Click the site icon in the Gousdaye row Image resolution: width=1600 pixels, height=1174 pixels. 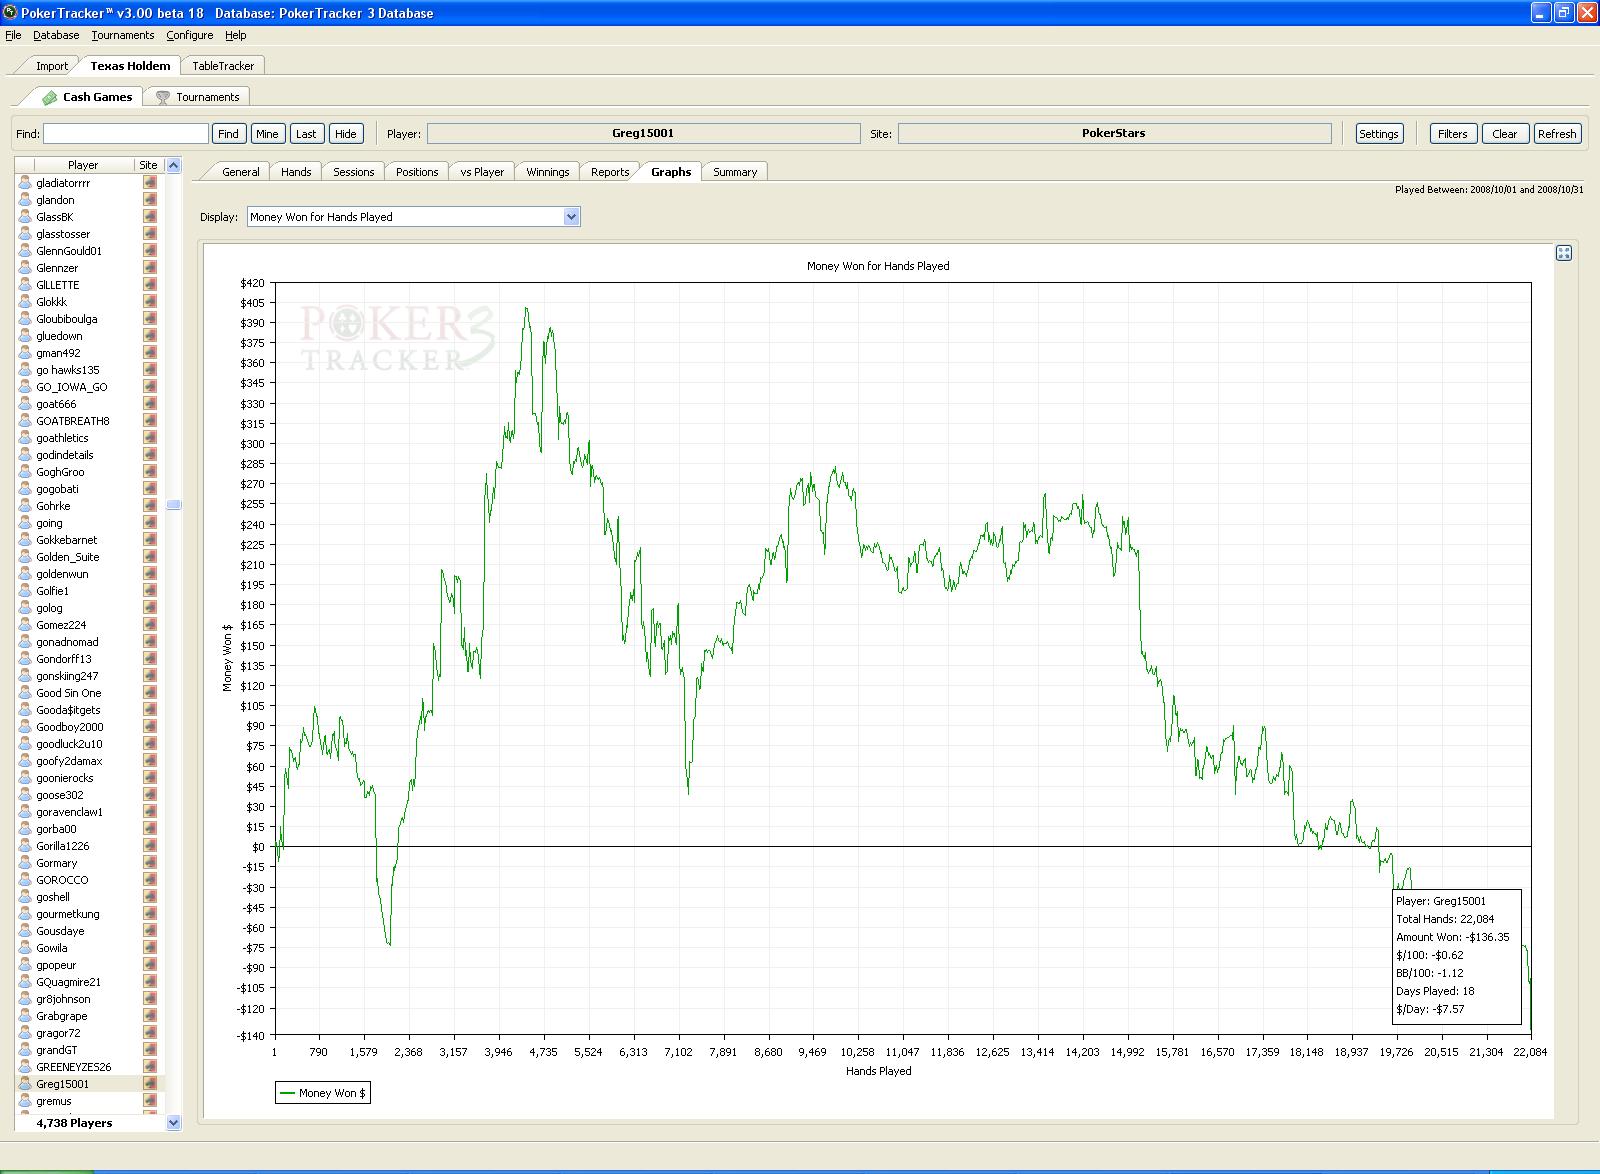point(150,931)
